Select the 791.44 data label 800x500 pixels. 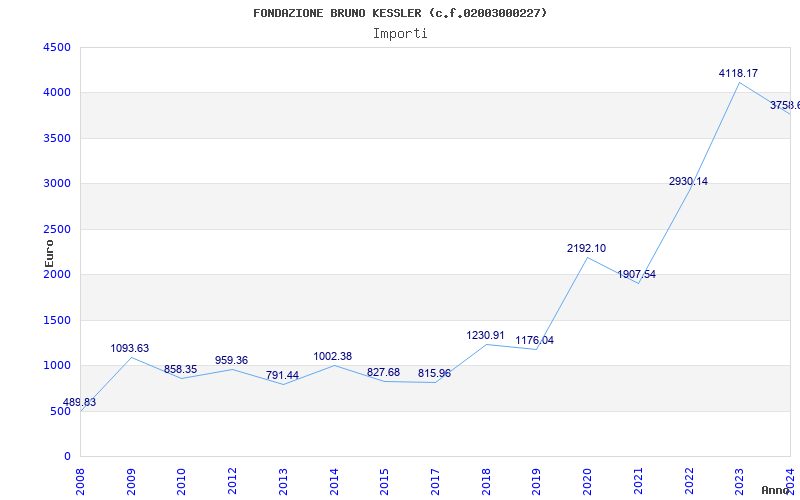click(x=282, y=376)
